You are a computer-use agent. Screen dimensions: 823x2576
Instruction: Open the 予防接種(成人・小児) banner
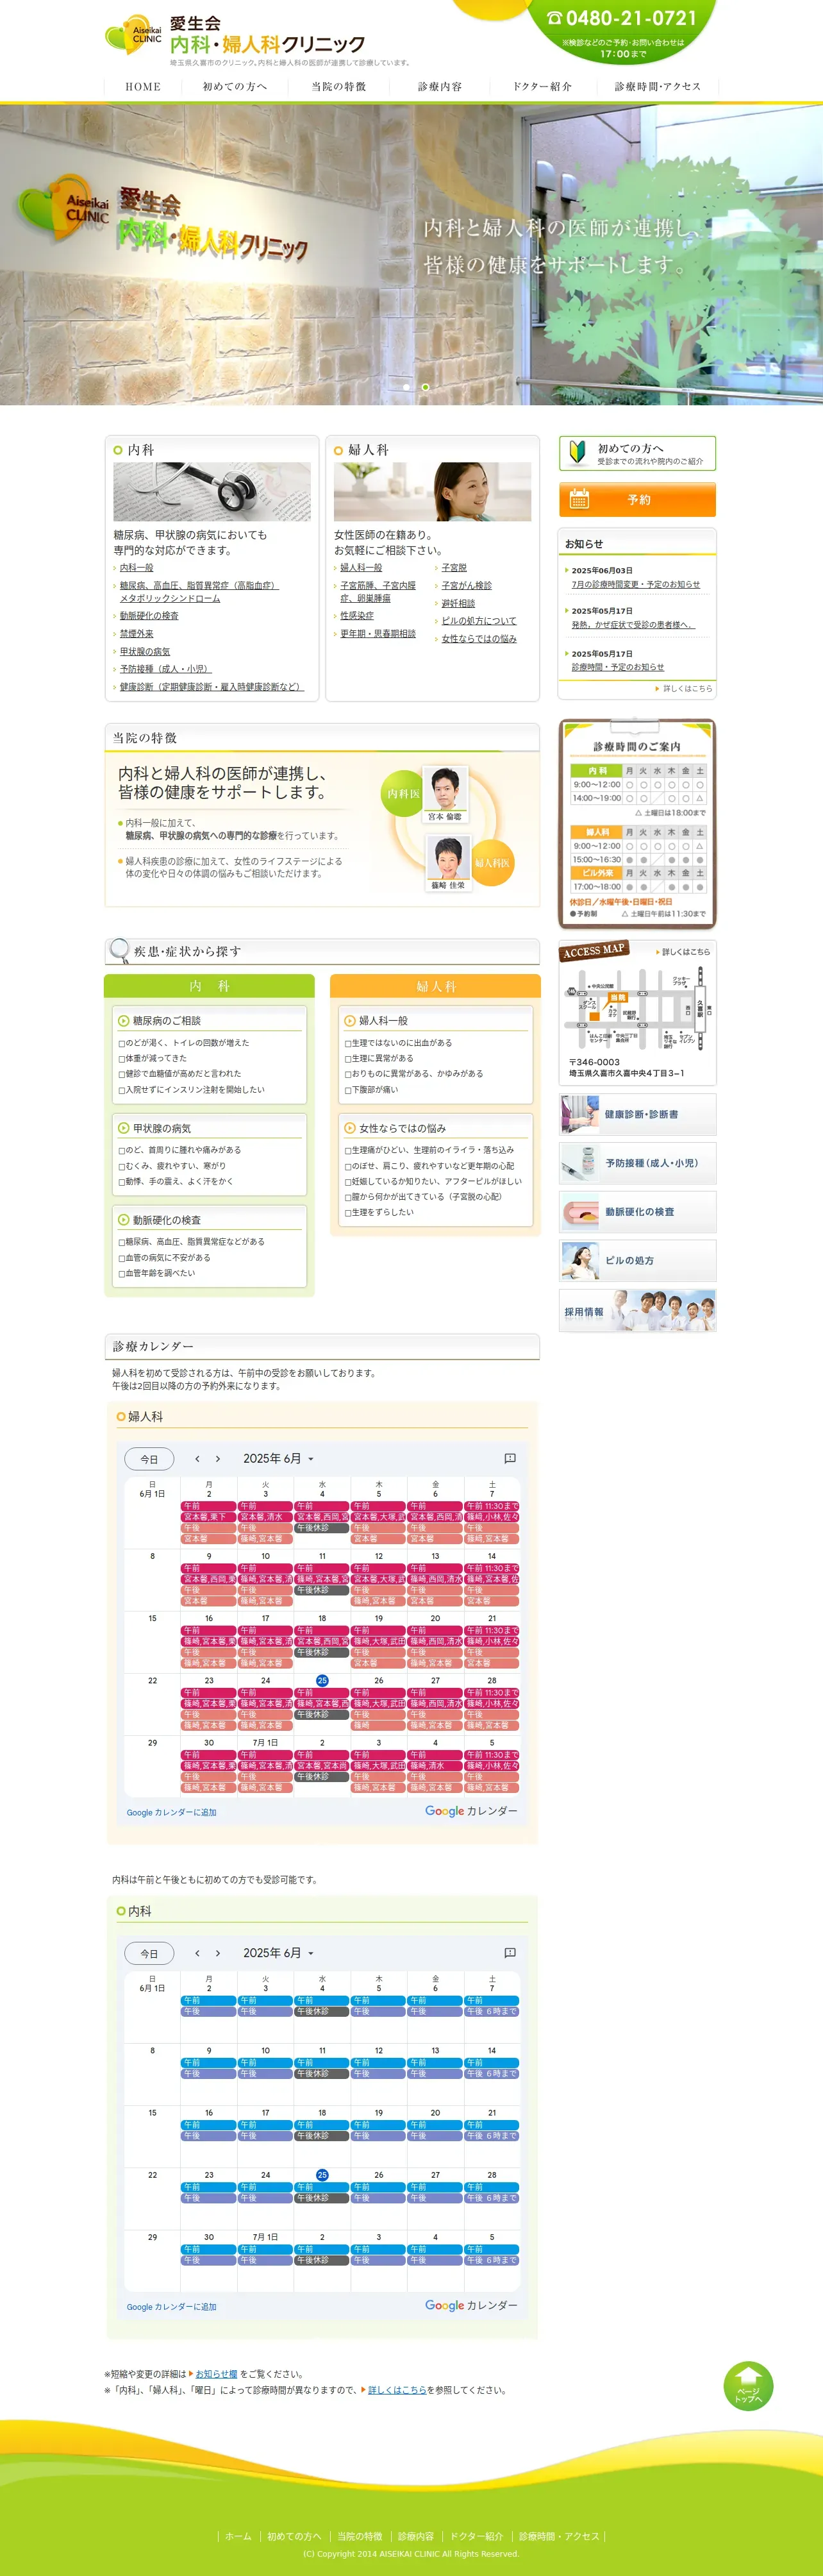(x=637, y=1163)
